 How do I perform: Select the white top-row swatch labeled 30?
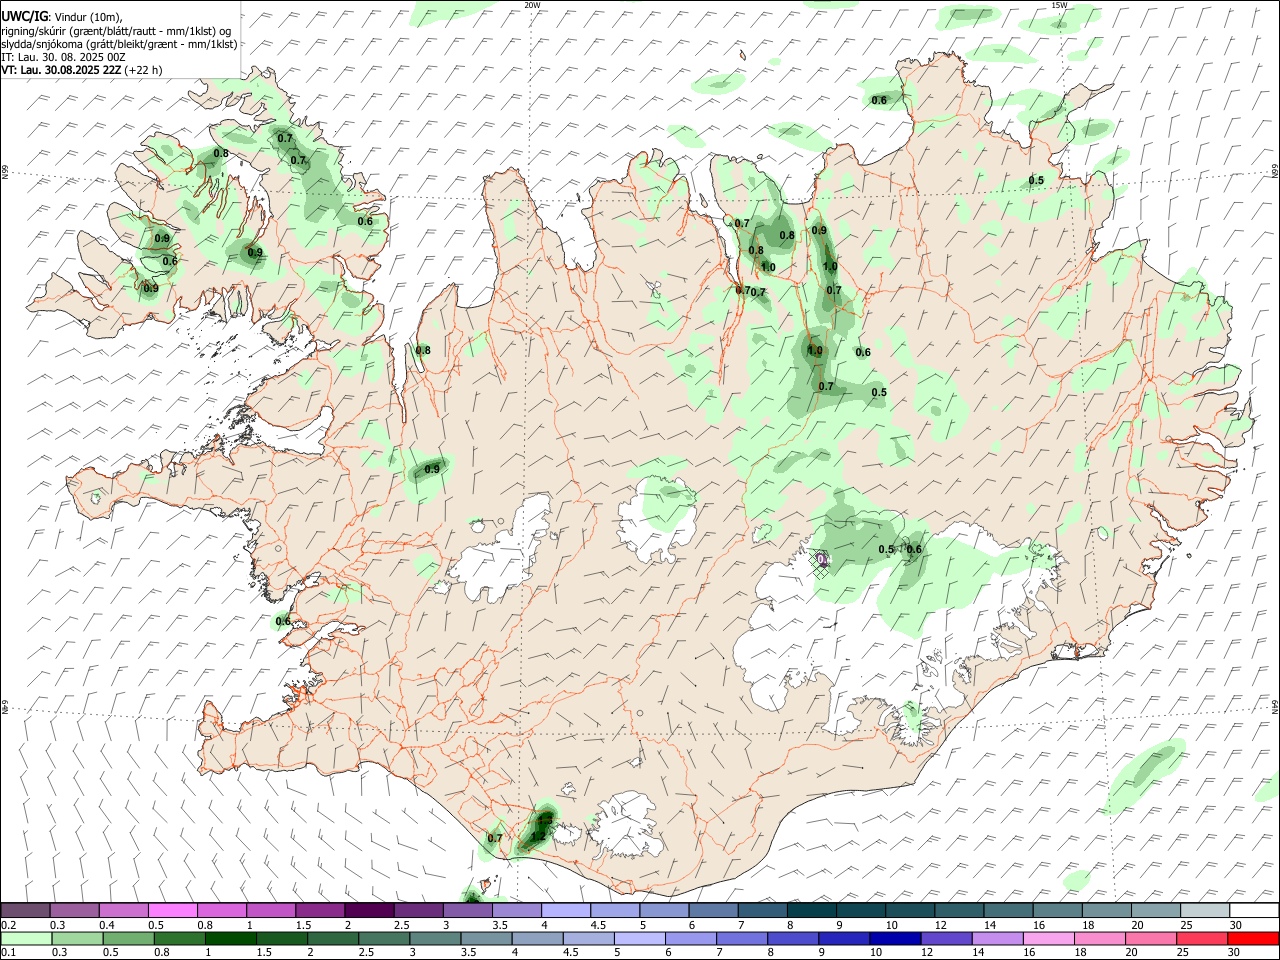click(1253, 910)
